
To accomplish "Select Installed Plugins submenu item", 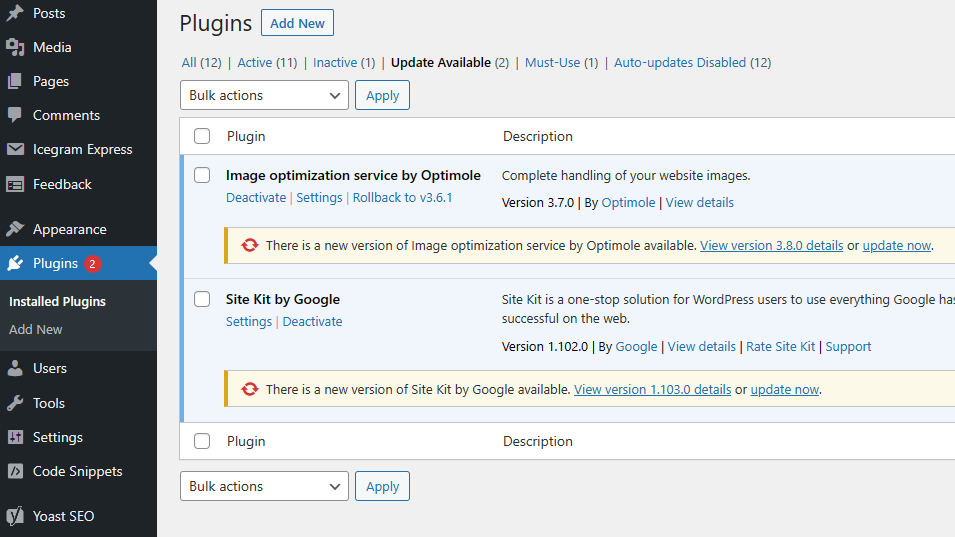I will click(x=57, y=301).
